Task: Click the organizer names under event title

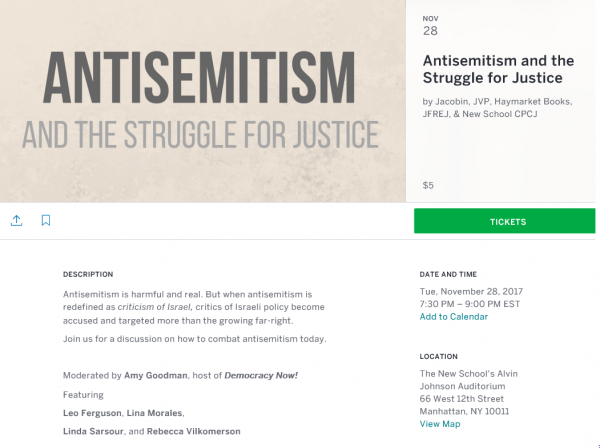Action: pos(497,108)
